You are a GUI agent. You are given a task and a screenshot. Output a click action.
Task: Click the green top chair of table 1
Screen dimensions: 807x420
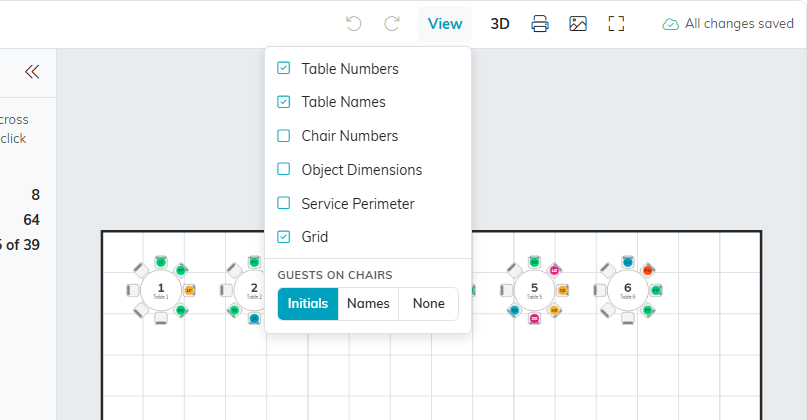click(x=161, y=262)
